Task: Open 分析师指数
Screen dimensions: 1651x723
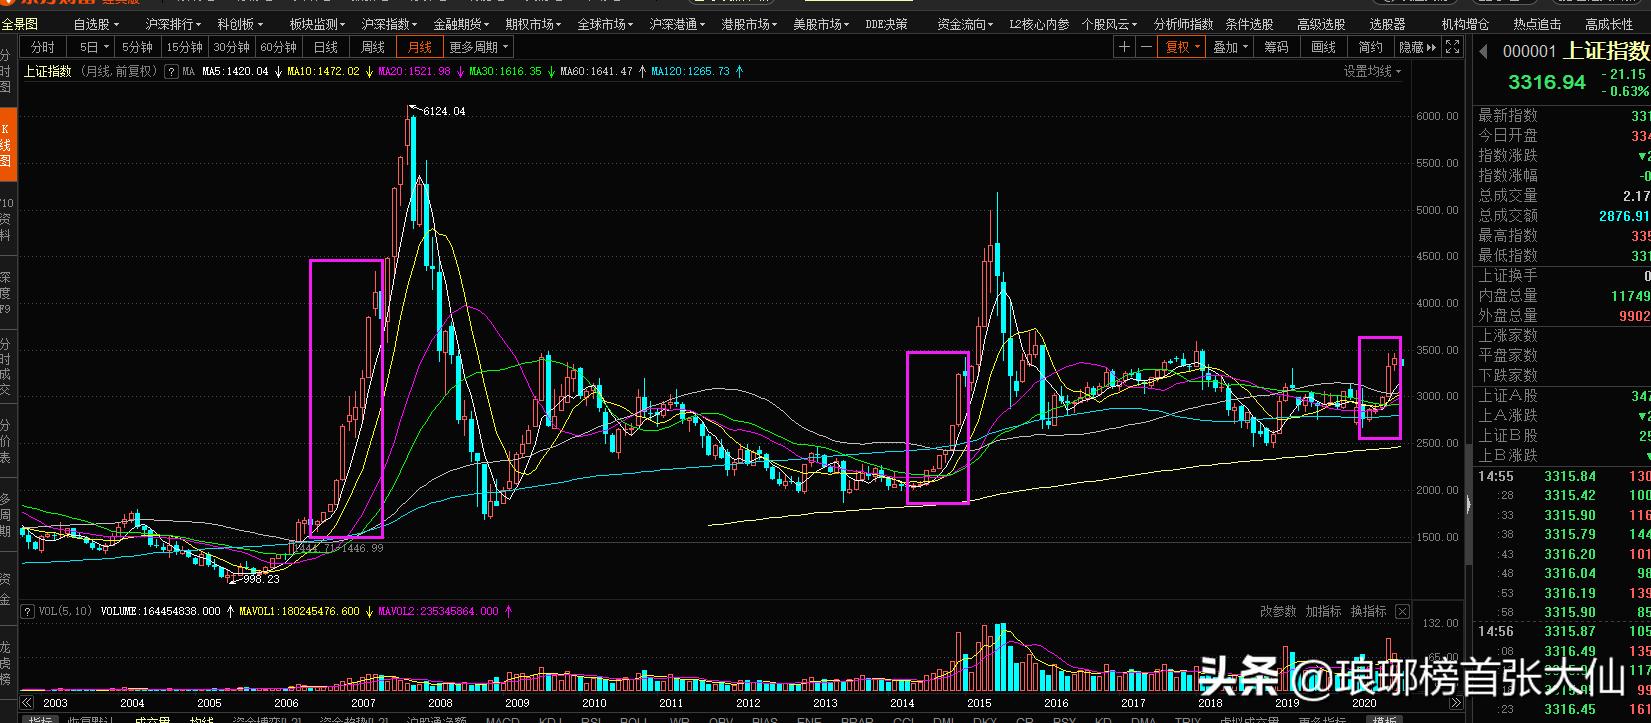Action: pyautogui.click(x=1183, y=23)
